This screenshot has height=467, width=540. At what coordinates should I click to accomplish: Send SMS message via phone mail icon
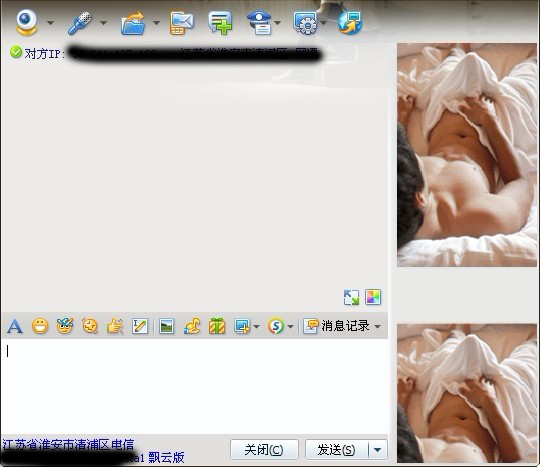(181, 23)
